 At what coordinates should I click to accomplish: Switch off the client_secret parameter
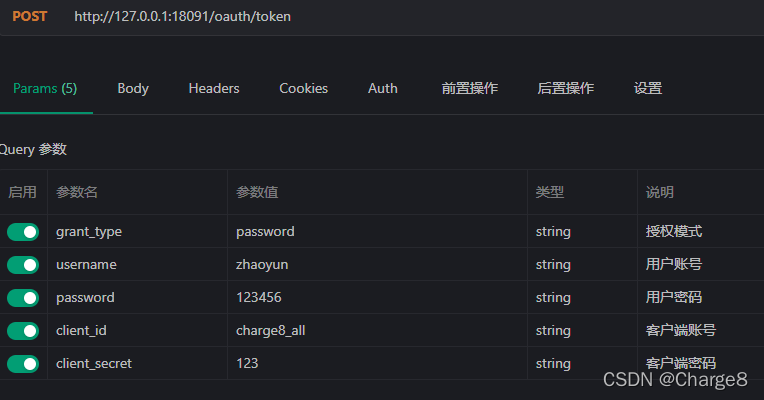click(x=23, y=364)
